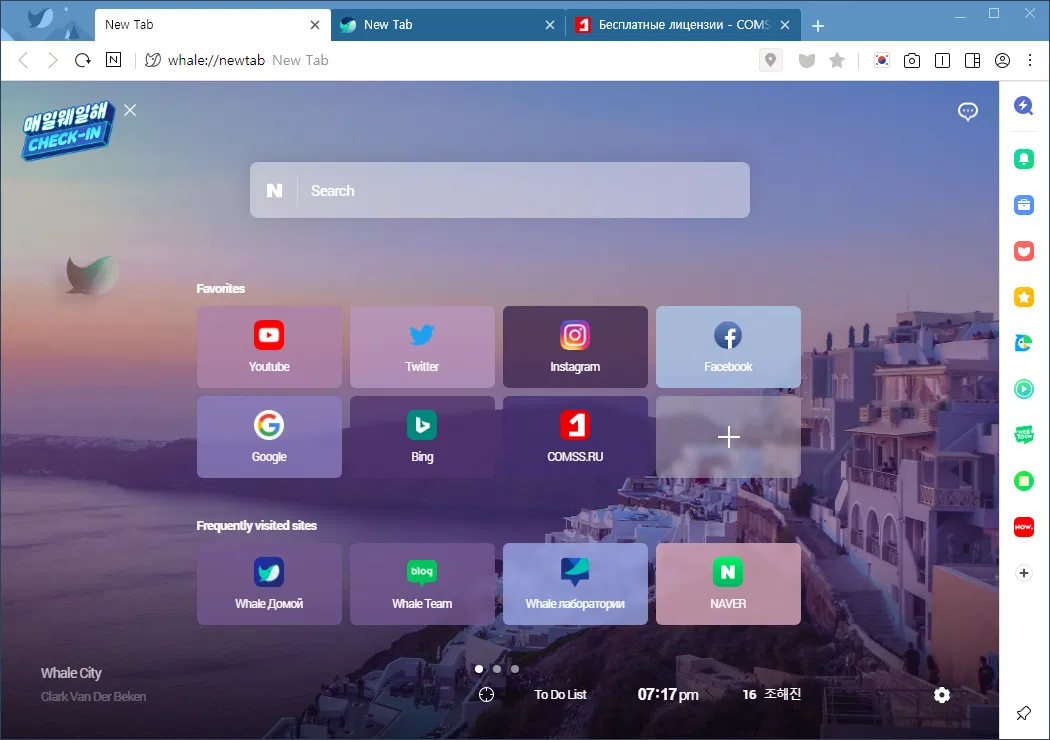Select first page indicator dot

(479, 668)
